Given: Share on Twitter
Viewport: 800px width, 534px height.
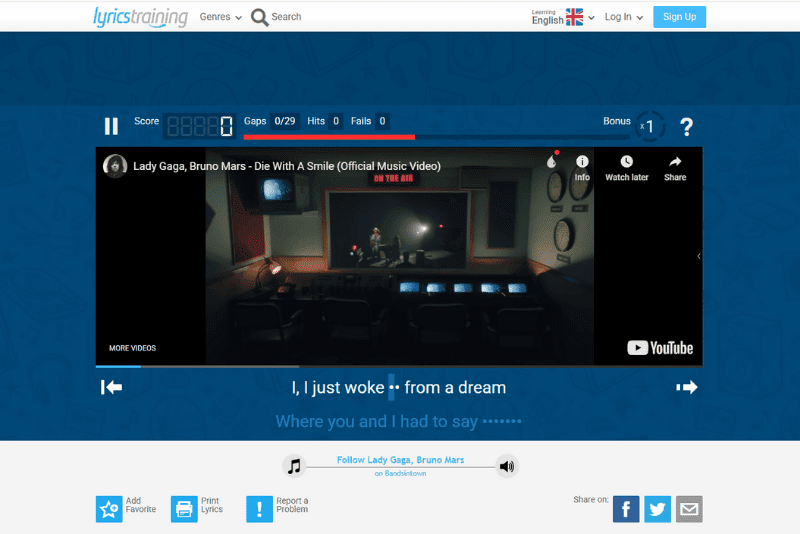Looking at the screenshot, I should coord(657,509).
